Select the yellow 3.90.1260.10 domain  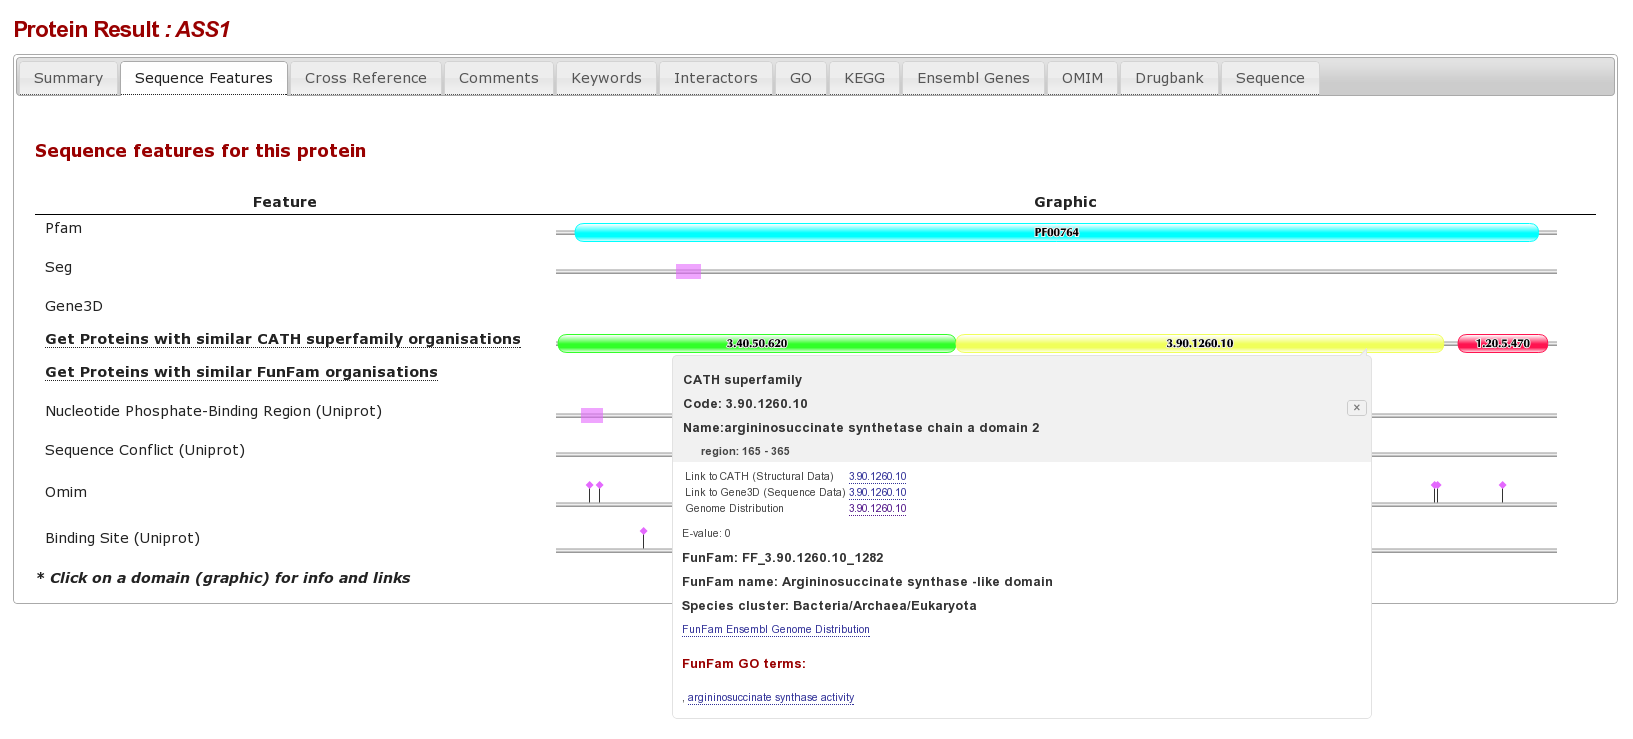[x=1199, y=344]
